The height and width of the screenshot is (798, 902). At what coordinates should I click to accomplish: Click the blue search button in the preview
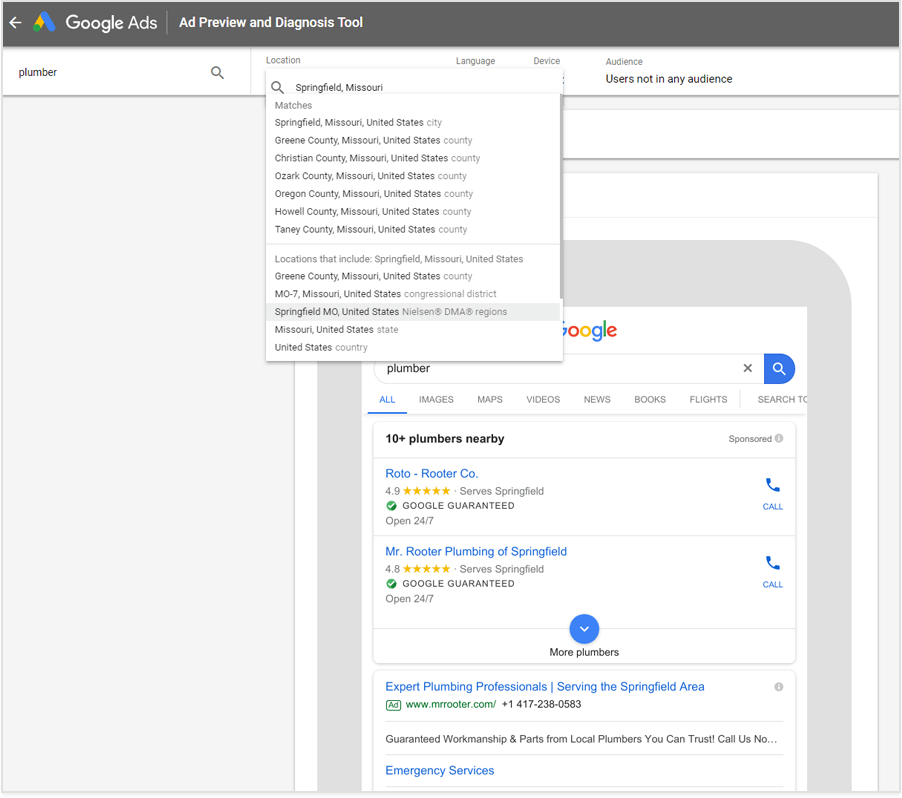(x=779, y=368)
